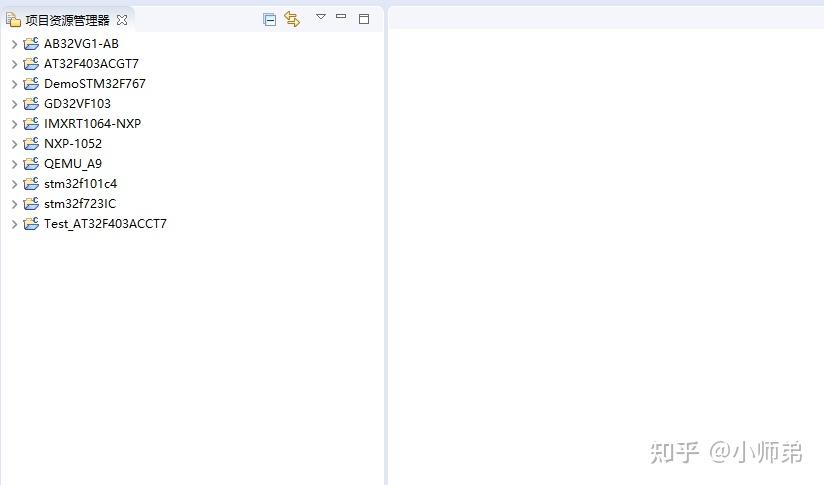Screen dimensions: 824x485
Task: Expand the stm32f101c4 project
Action: tap(15, 184)
